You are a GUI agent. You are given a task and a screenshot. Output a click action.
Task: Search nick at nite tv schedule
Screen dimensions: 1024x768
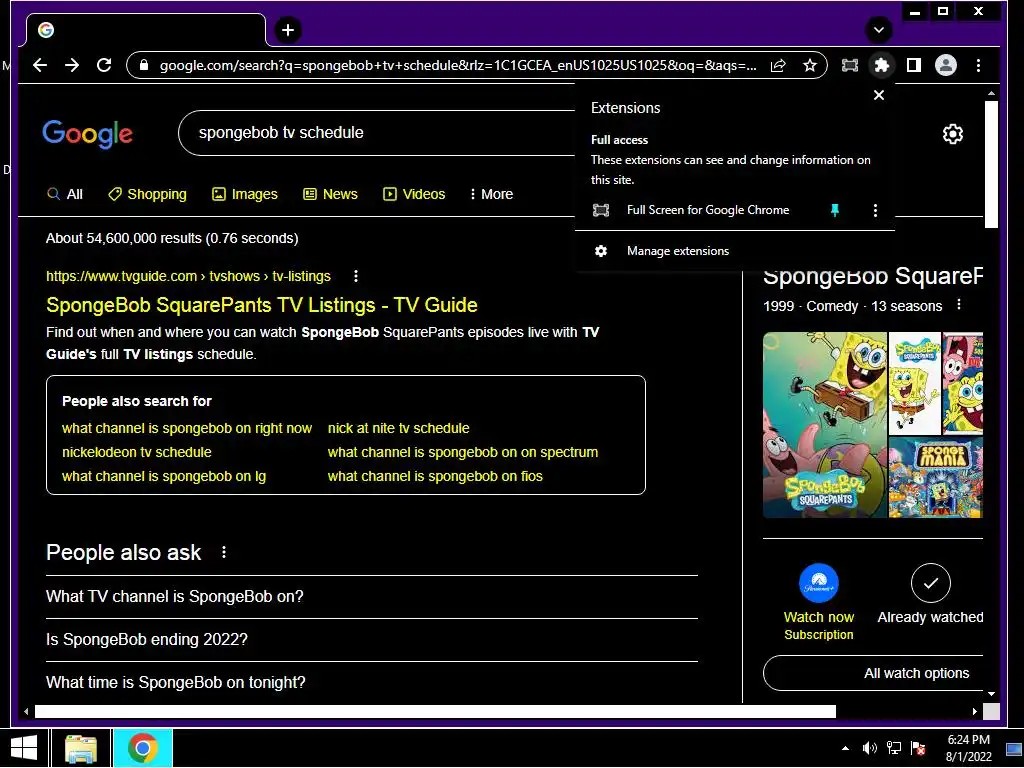[398, 428]
